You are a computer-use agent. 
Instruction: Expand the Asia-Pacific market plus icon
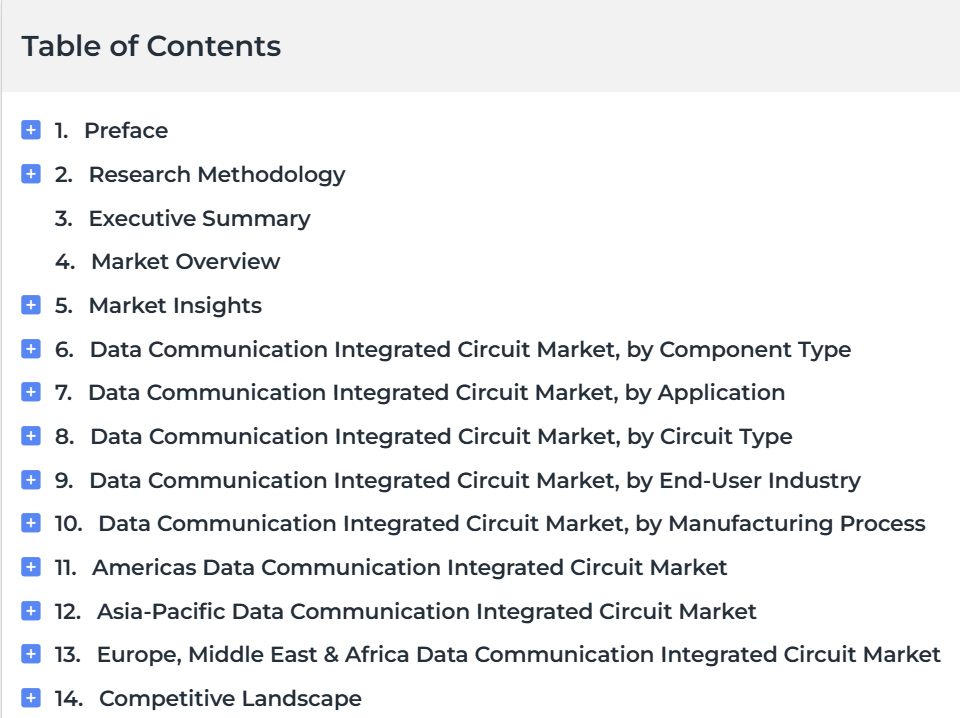point(31,611)
